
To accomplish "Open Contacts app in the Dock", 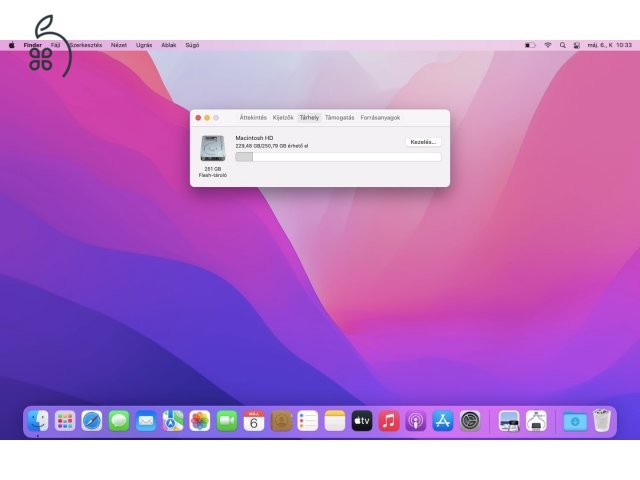I will point(281,421).
